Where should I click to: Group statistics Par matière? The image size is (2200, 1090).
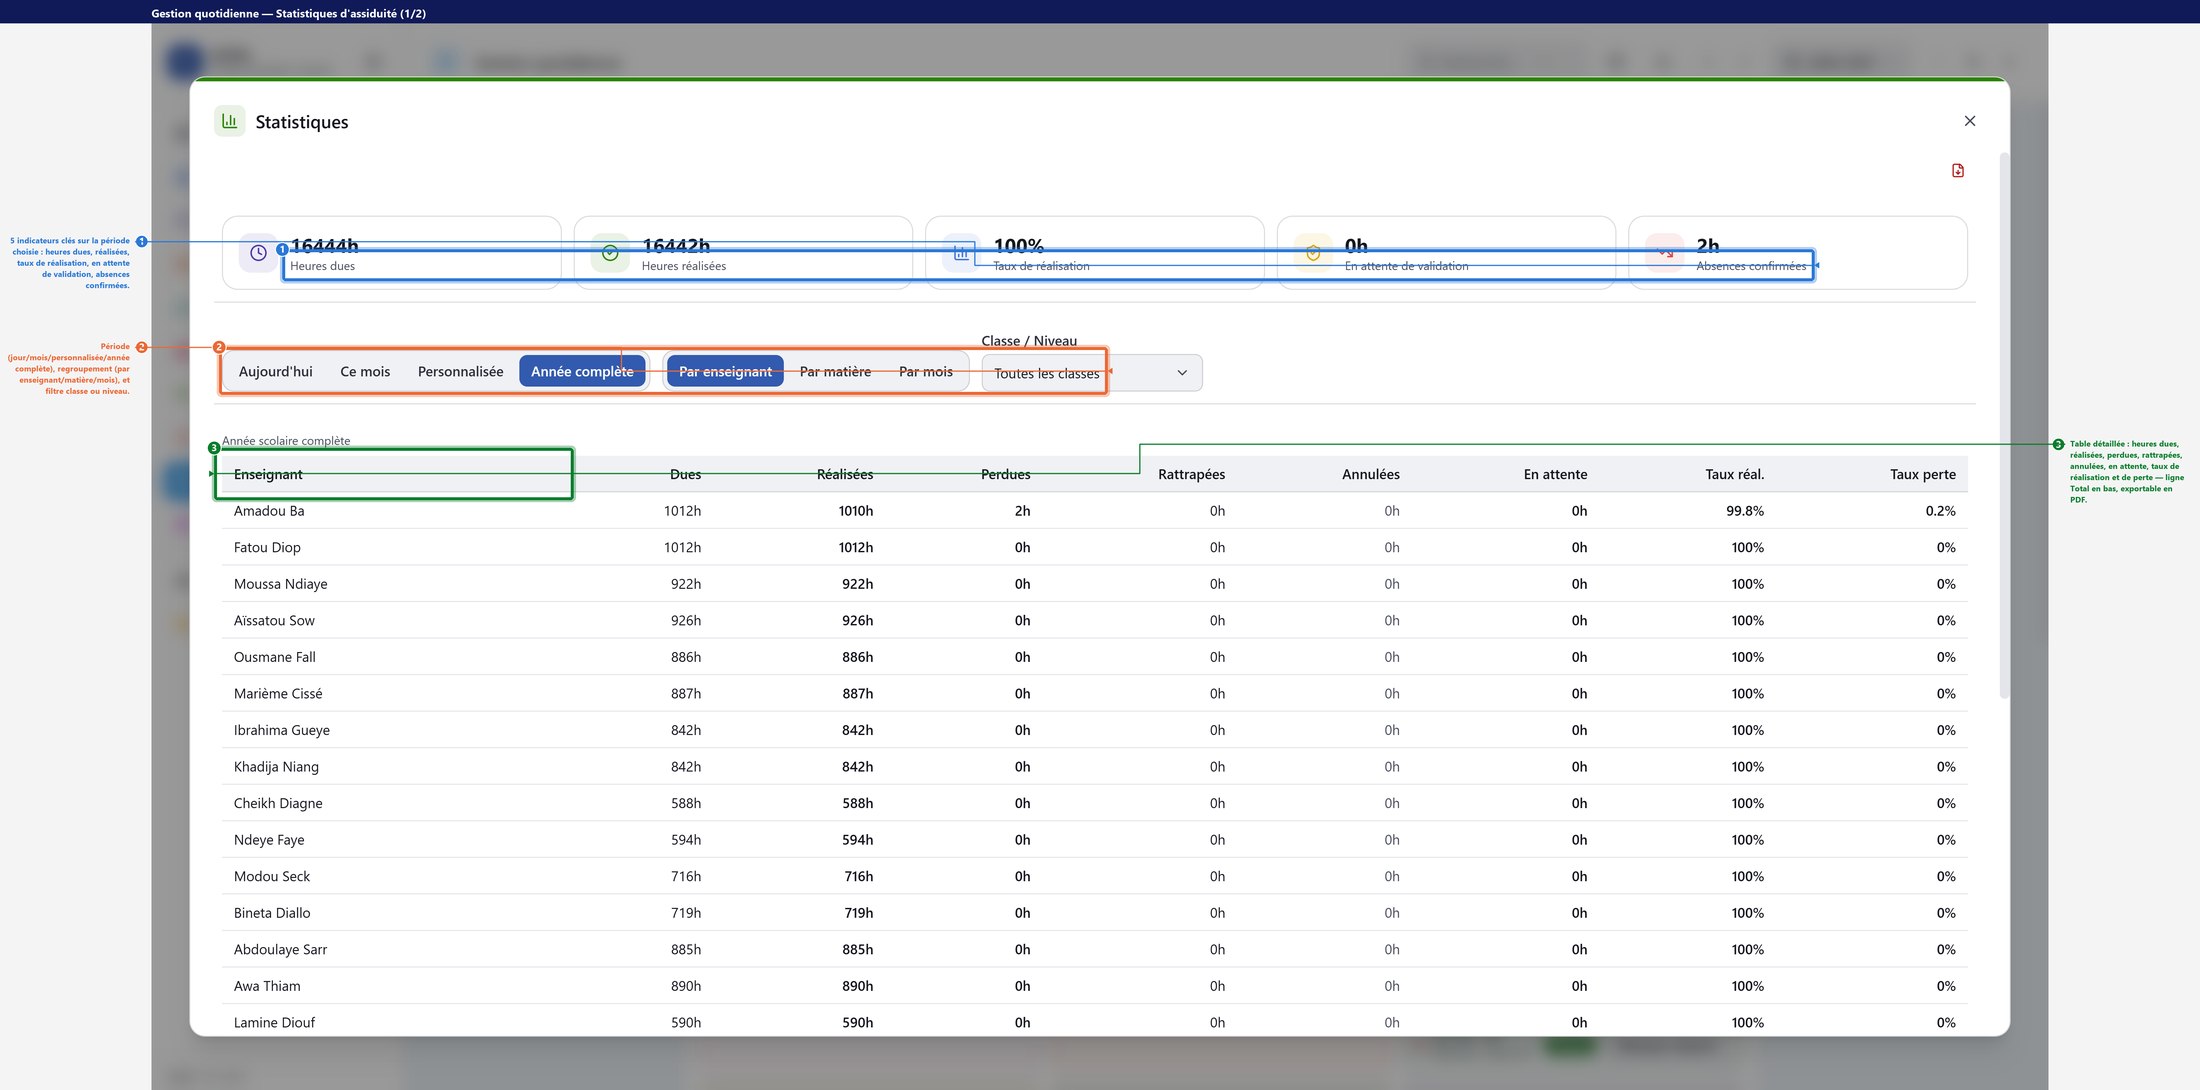pyautogui.click(x=835, y=371)
